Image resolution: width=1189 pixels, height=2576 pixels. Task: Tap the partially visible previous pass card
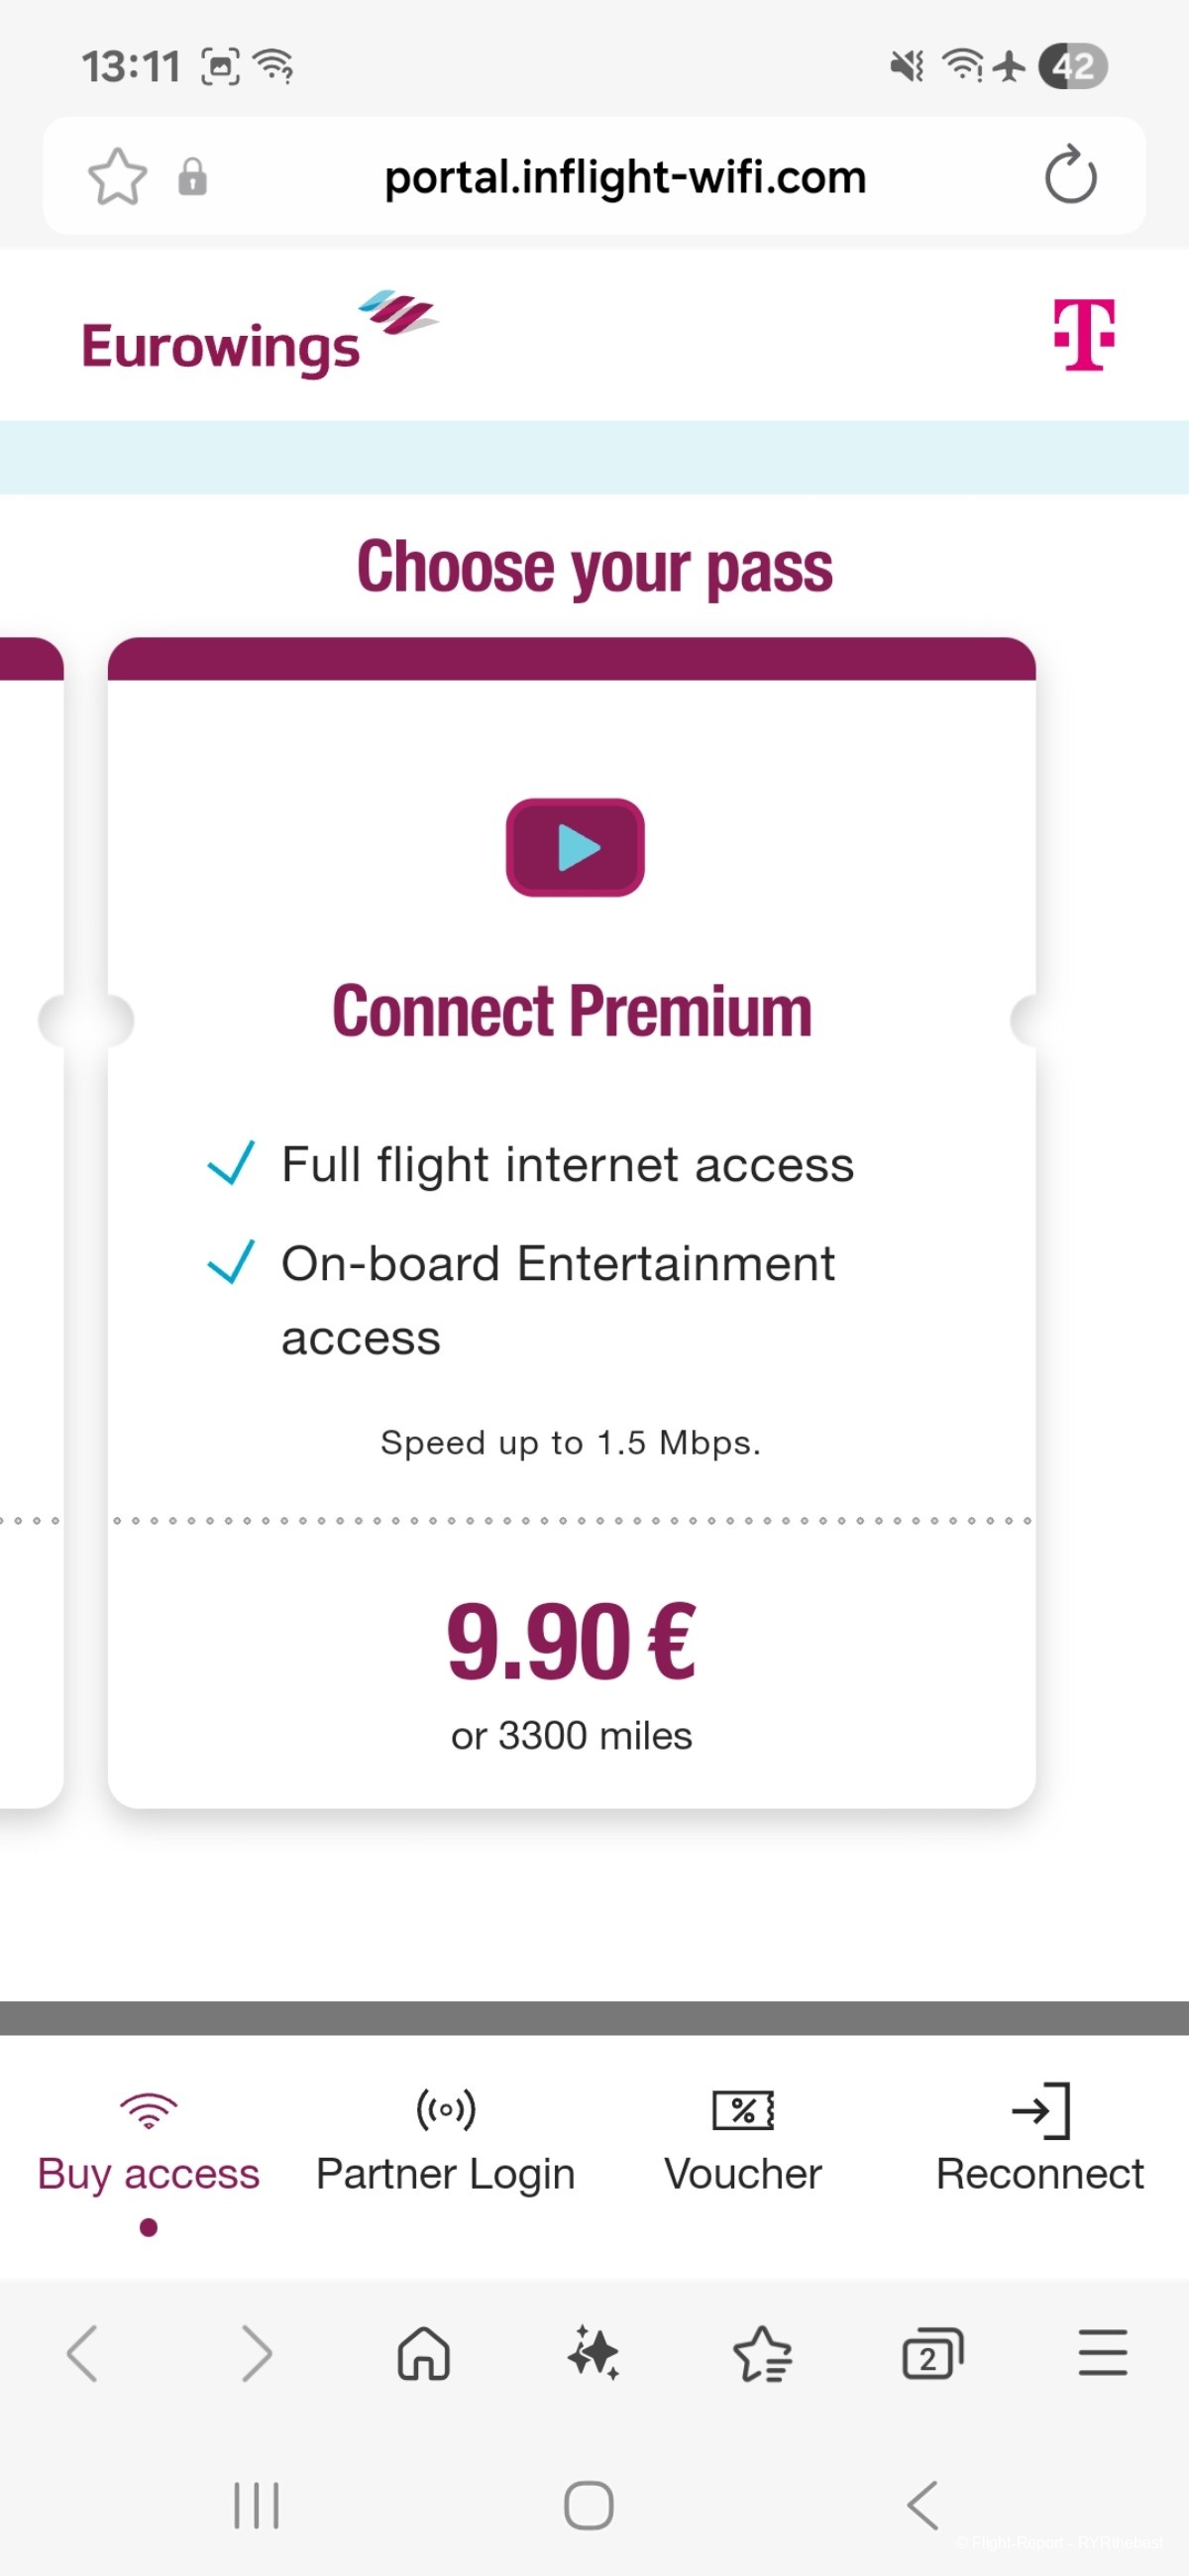click(31, 1222)
